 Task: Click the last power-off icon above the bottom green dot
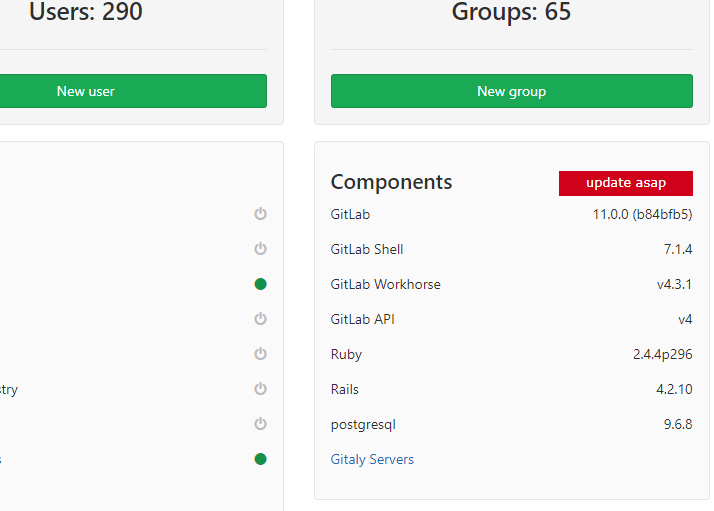(x=260, y=424)
